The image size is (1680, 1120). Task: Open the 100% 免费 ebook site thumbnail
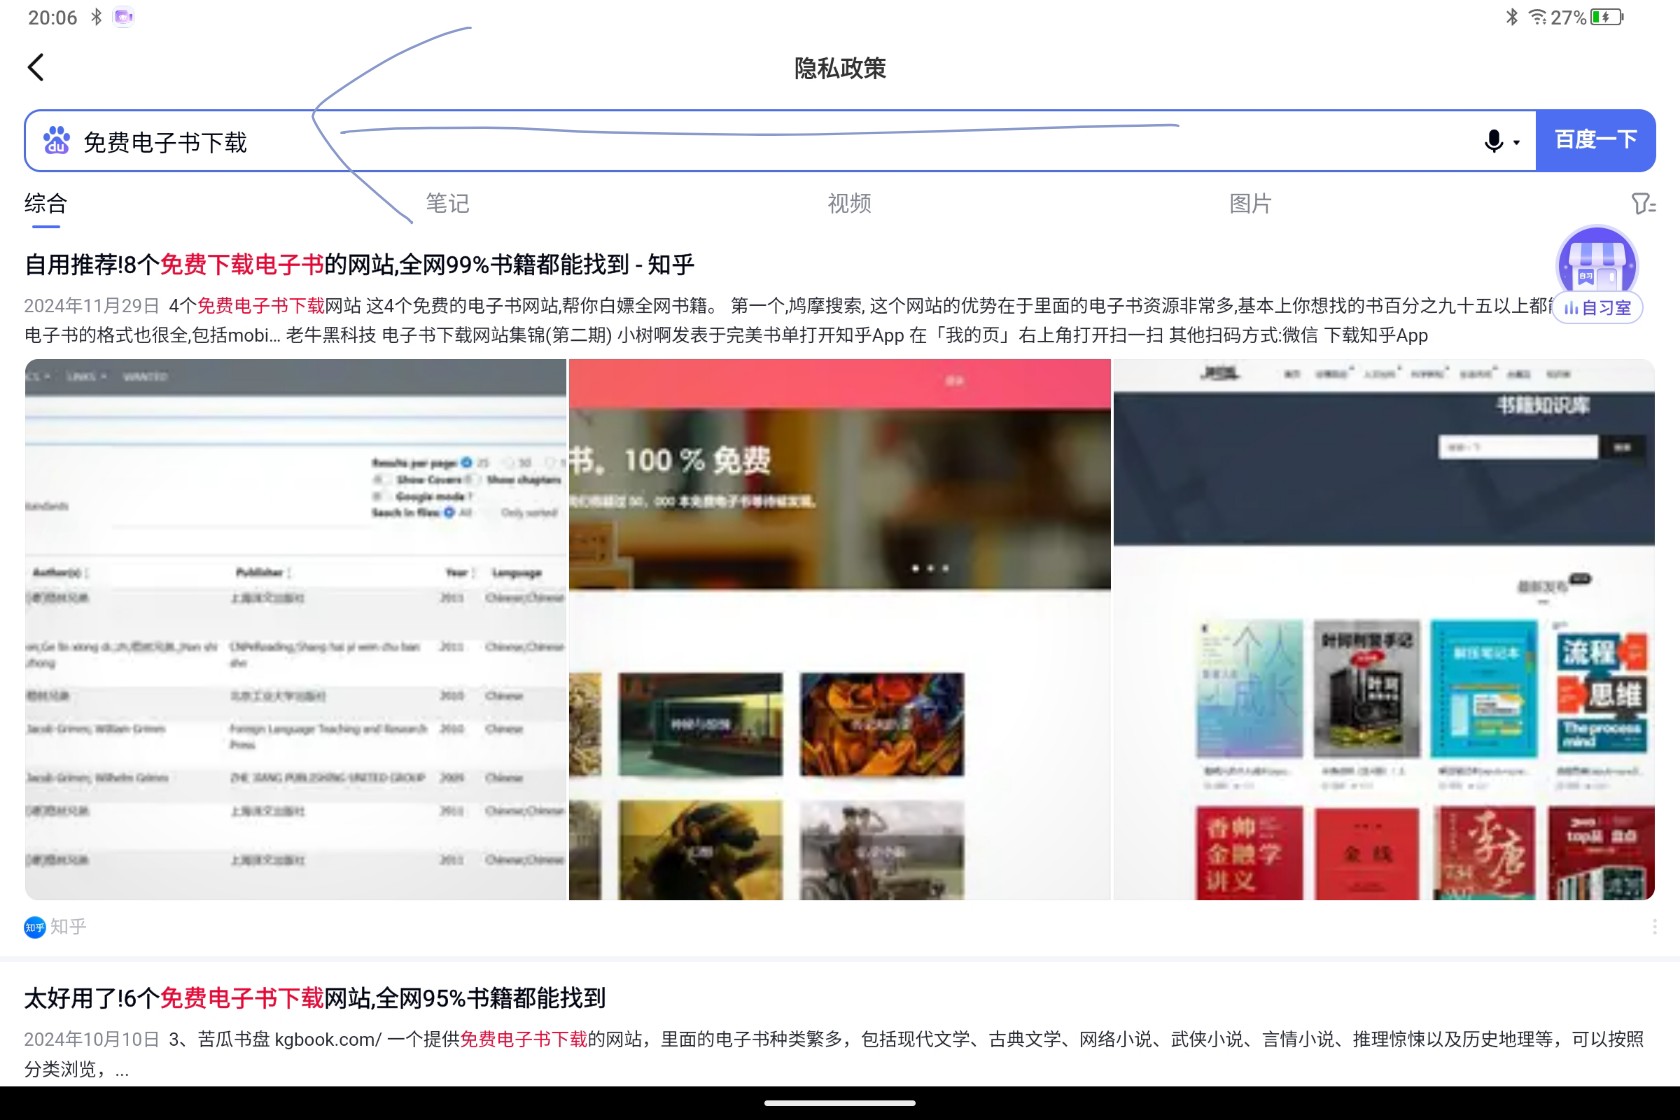tap(840, 629)
